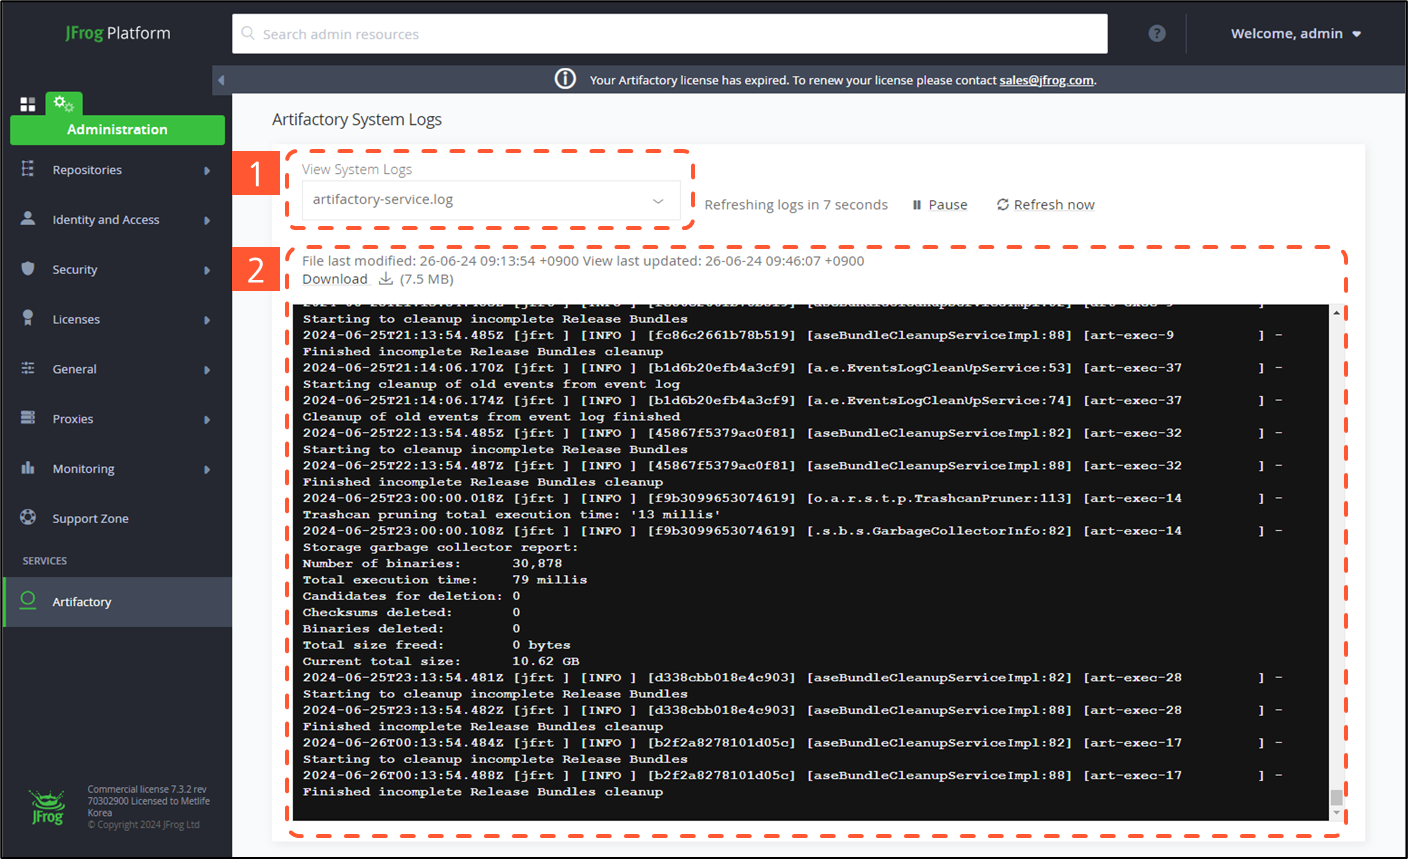Click the Monitoring chart icon
The image size is (1408, 859).
click(x=28, y=467)
